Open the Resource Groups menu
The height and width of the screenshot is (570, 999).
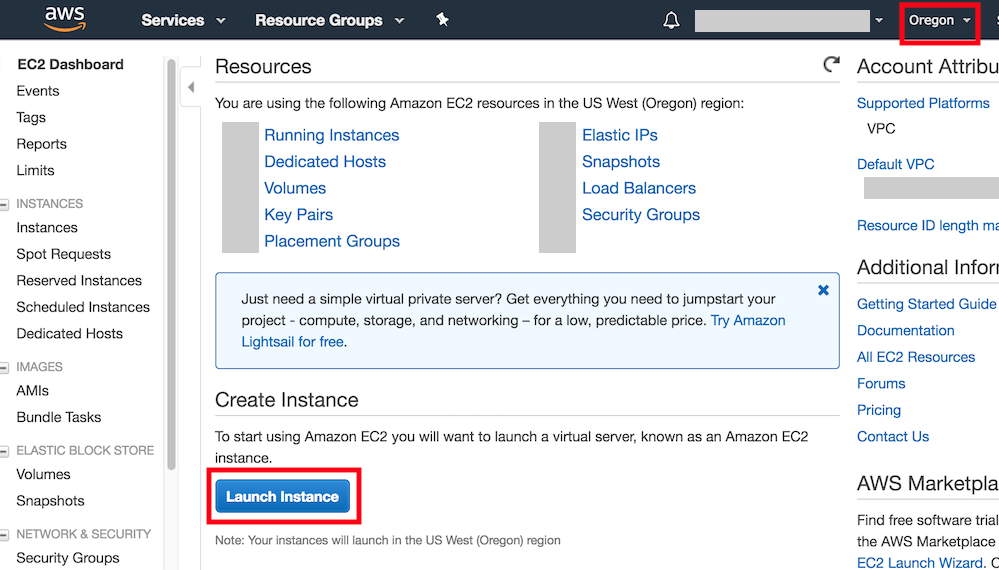pos(329,20)
